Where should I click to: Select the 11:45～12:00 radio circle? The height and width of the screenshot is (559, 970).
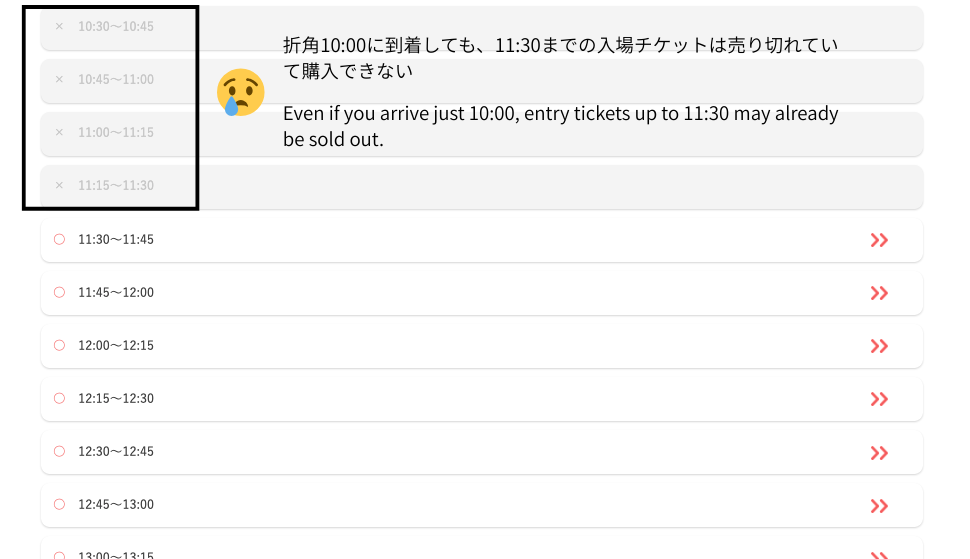(x=59, y=293)
